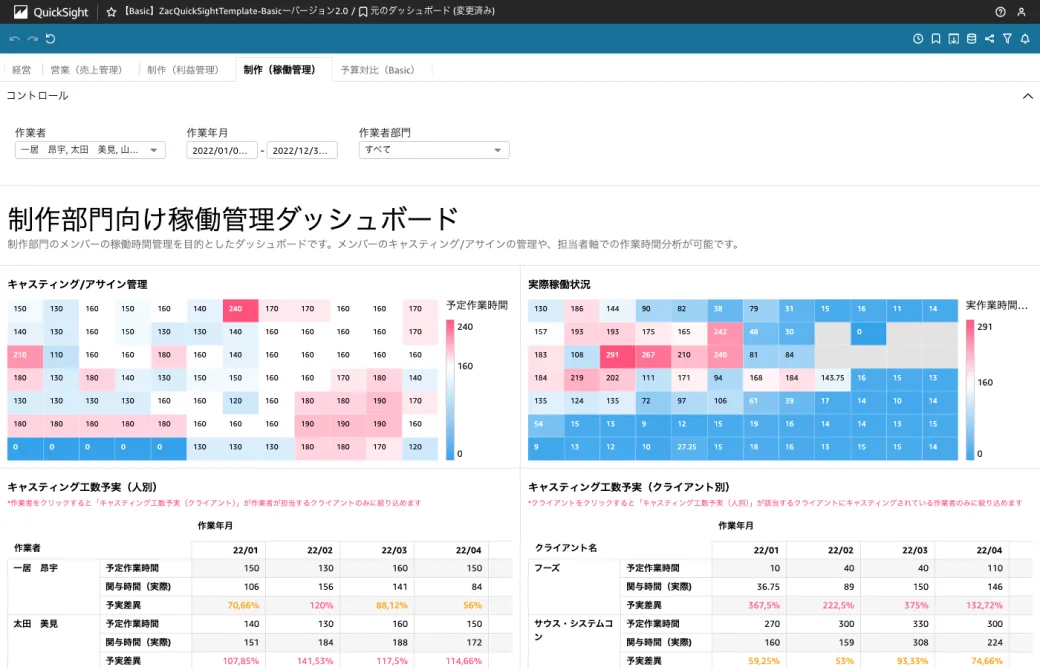
Task: Switch to 予算対比（Basic）tab
Action: point(377,70)
